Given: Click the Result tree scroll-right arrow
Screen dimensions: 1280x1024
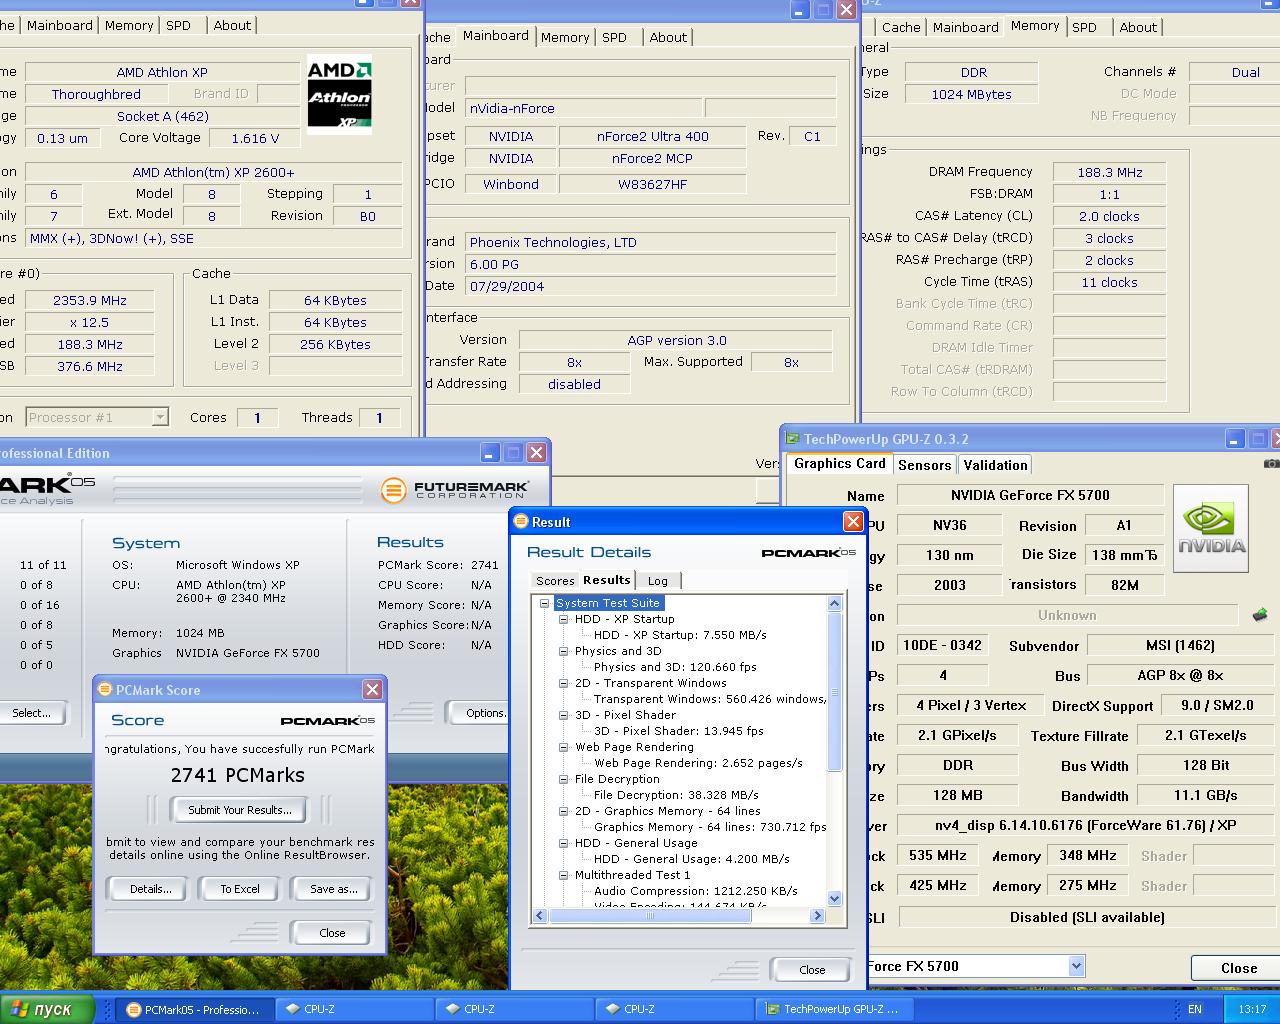Looking at the screenshot, I should tap(817, 915).
